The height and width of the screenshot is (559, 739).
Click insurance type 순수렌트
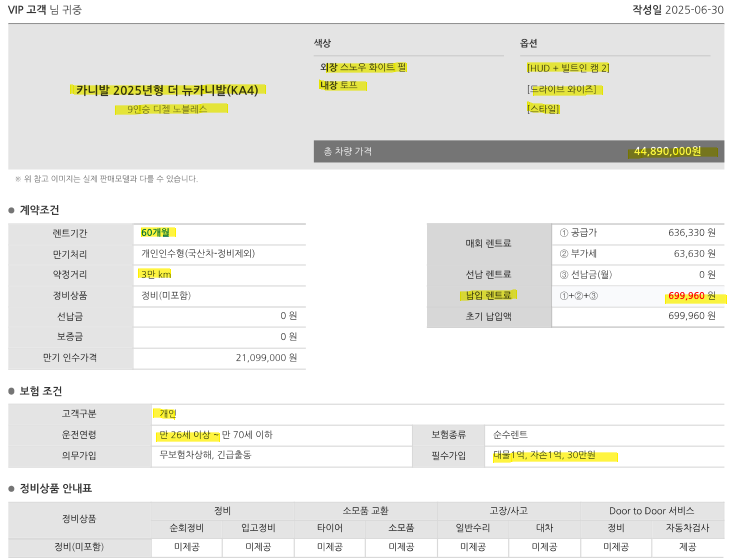510,435
